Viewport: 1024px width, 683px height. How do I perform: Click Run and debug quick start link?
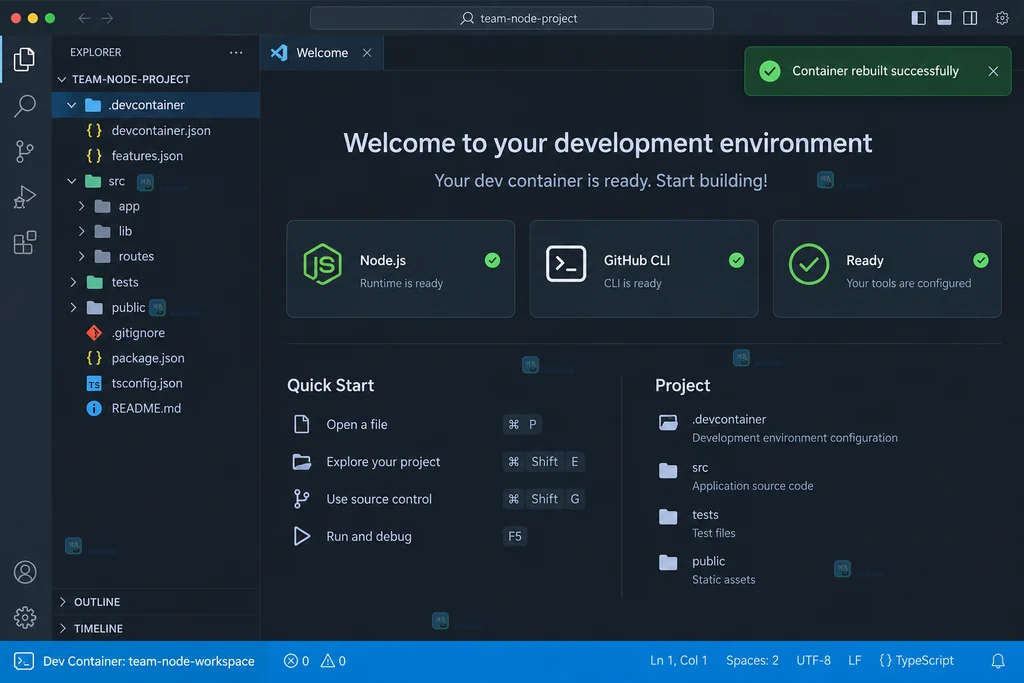(369, 536)
